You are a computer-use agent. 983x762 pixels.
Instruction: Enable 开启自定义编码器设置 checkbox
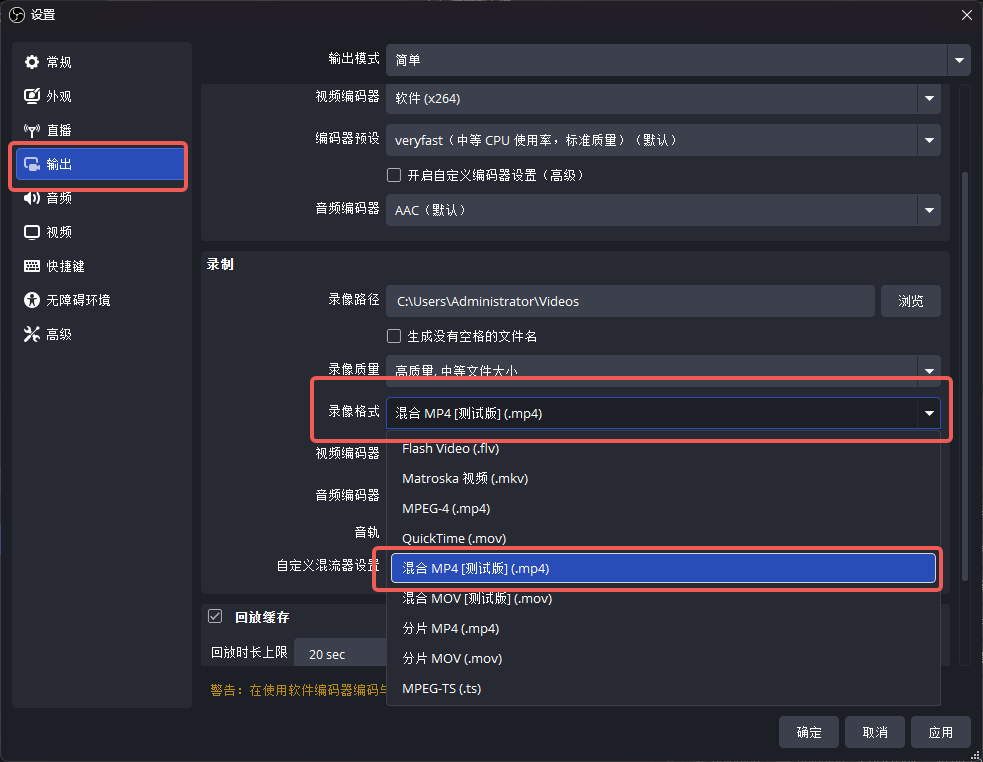pos(394,175)
